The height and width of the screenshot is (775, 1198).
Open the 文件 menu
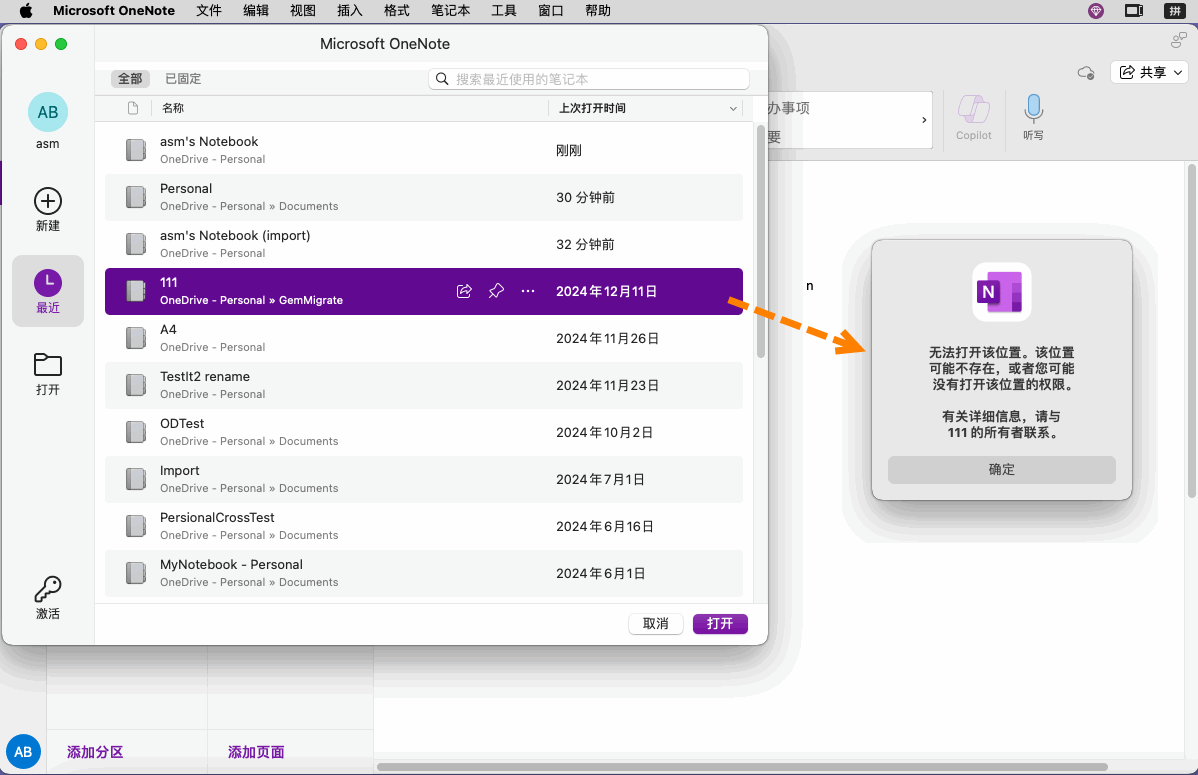209,11
